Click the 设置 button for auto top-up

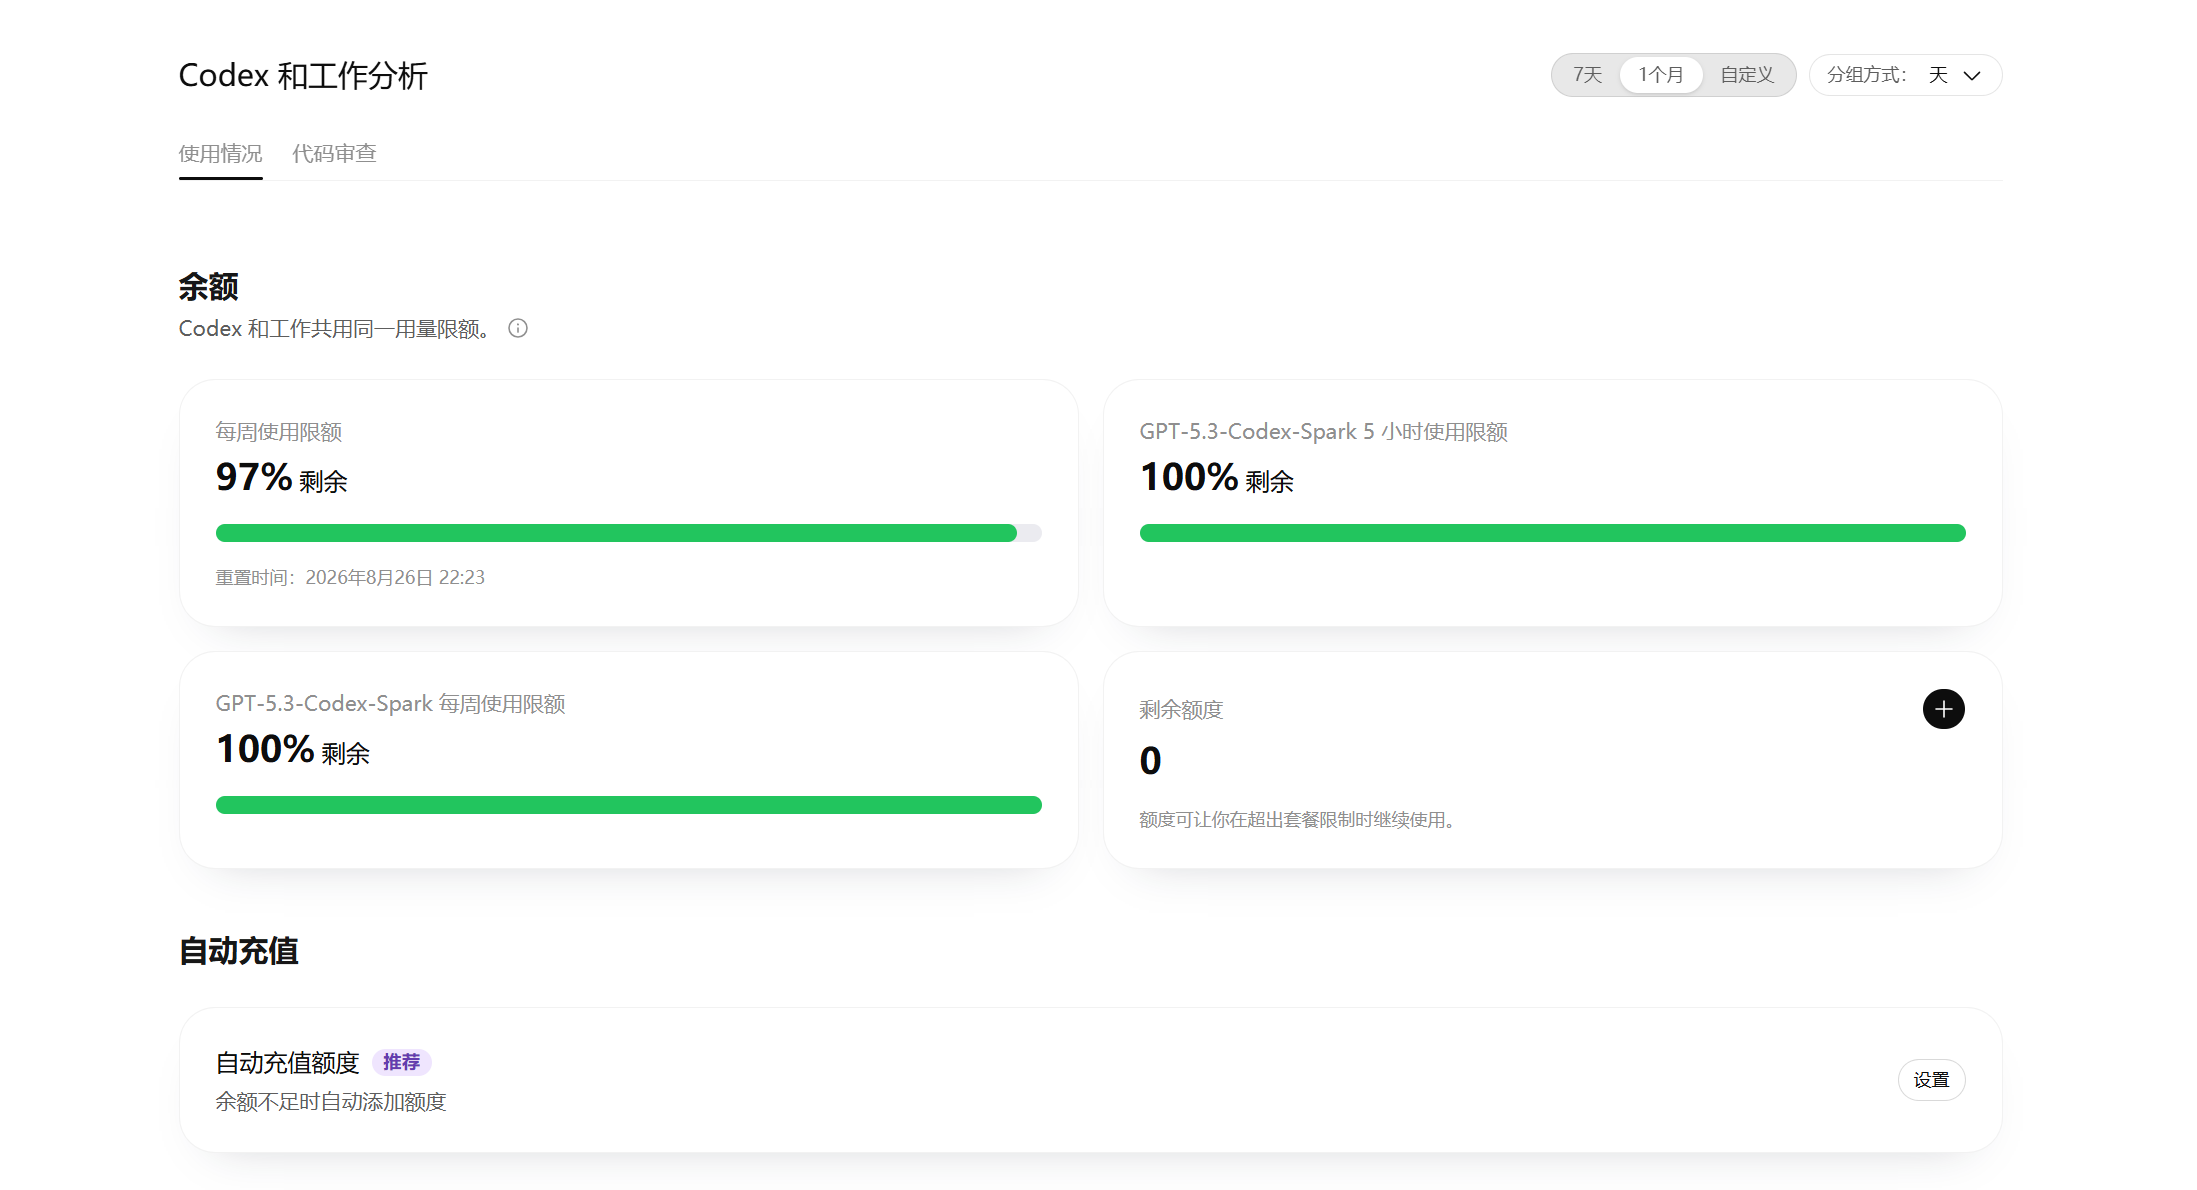click(x=1931, y=1080)
